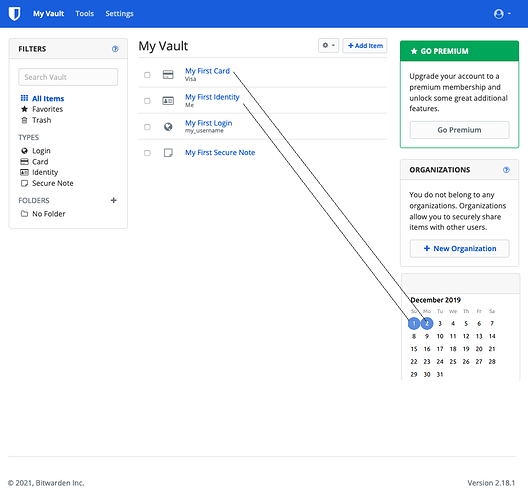Click the No Folder folder icon
The image size is (528, 500).
[x=24, y=214]
